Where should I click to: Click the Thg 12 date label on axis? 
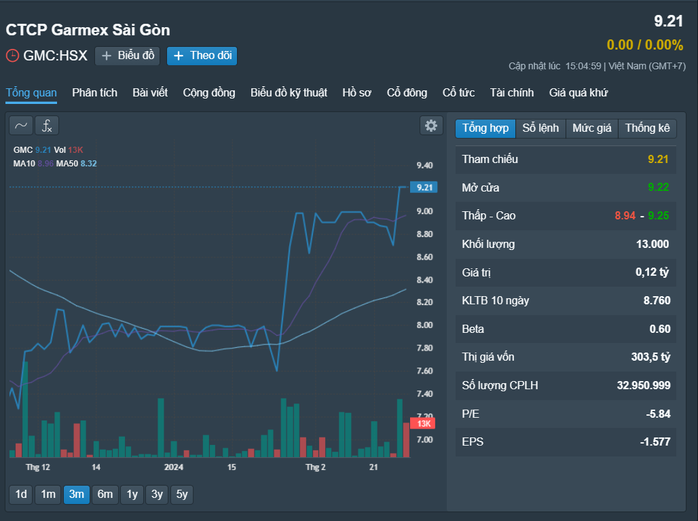click(38, 467)
